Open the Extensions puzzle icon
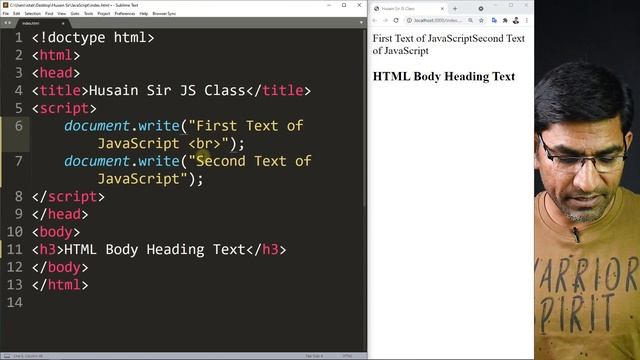 pos(505,20)
